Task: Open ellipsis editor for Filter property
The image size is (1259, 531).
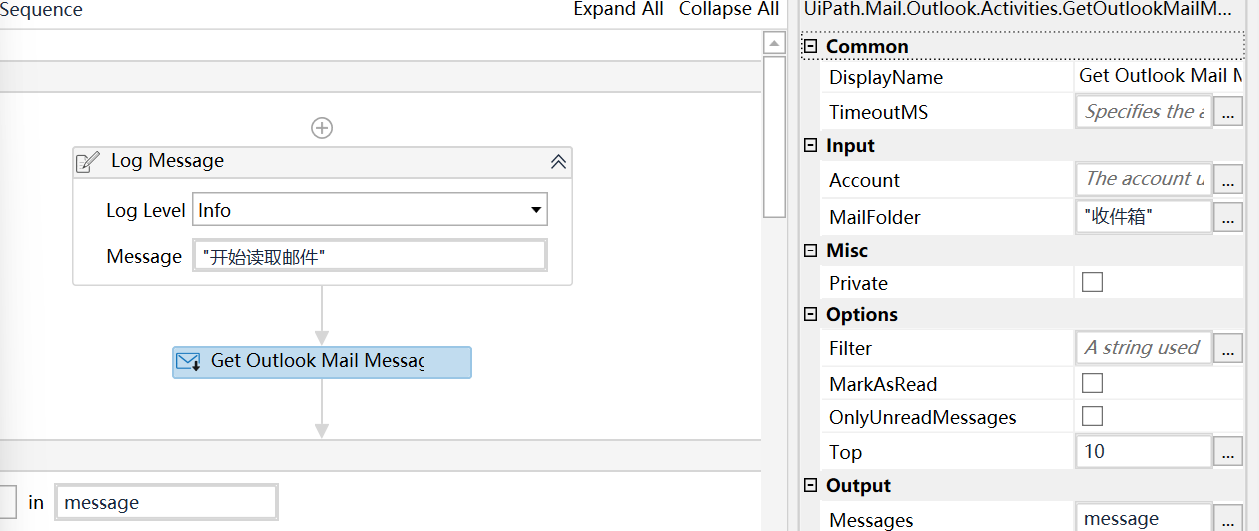Action: tap(1228, 349)
